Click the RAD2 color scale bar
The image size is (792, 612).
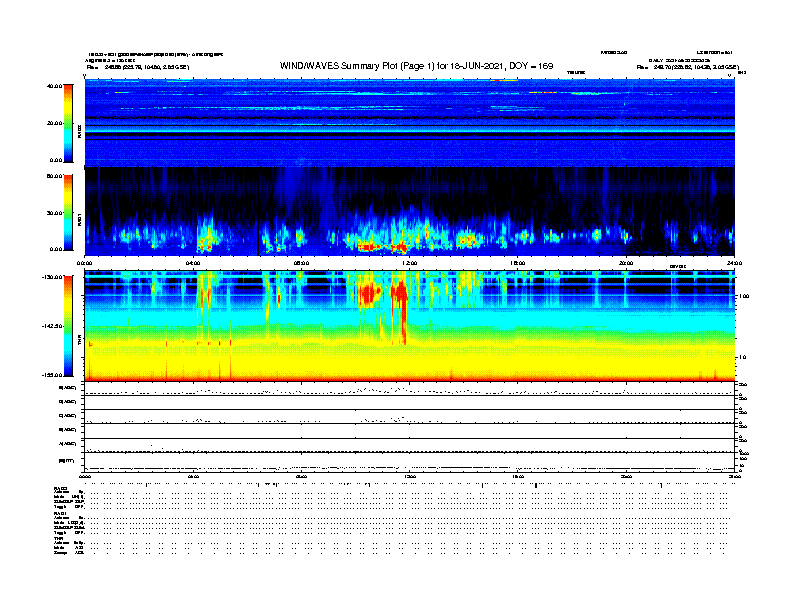tap(68, 123)
